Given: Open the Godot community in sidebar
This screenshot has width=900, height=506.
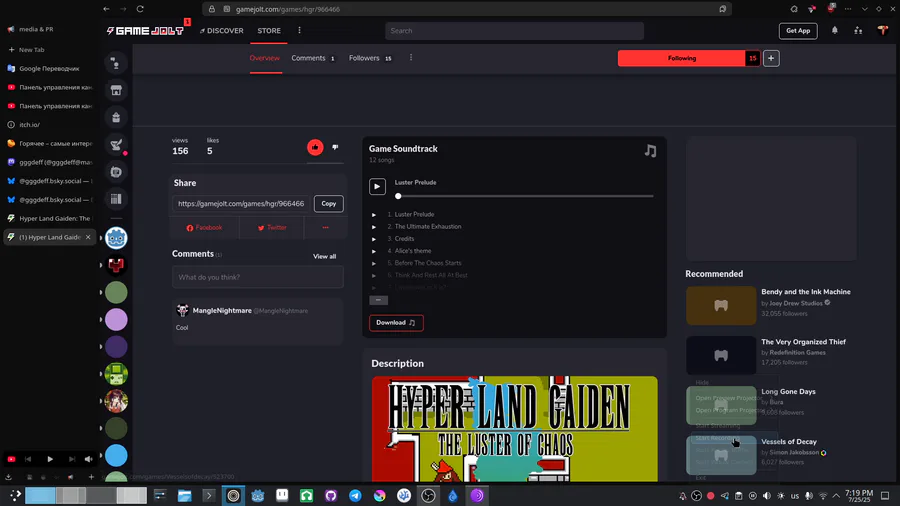Looking at the screenshot, I should [116, 238].
